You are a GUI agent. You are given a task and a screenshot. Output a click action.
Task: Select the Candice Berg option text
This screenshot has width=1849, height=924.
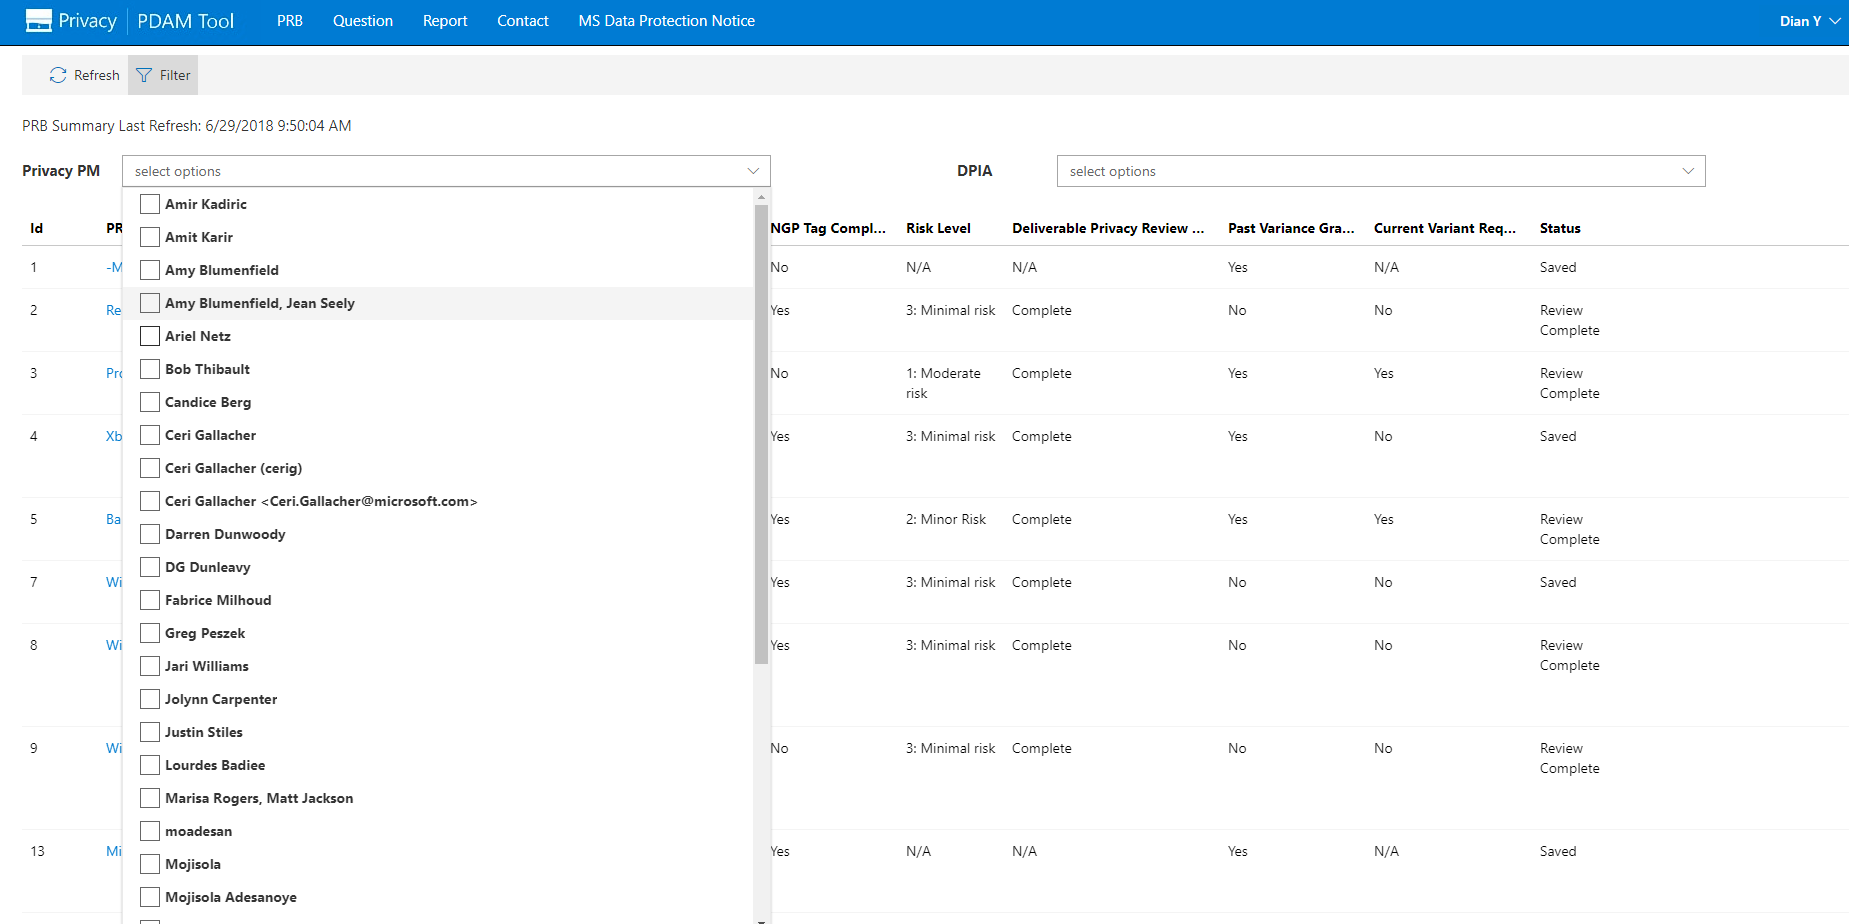click(x=208, y=402)
